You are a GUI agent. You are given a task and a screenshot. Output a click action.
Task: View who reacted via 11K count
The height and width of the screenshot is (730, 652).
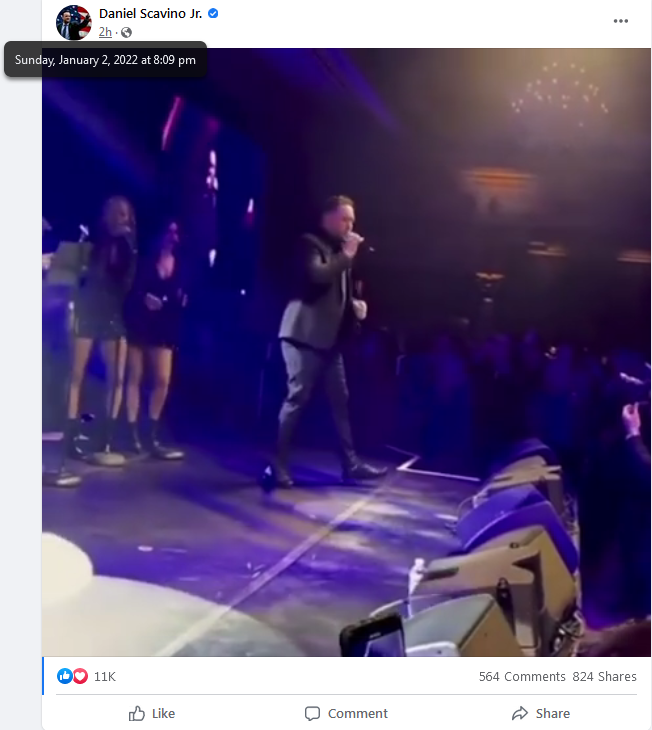105,676
